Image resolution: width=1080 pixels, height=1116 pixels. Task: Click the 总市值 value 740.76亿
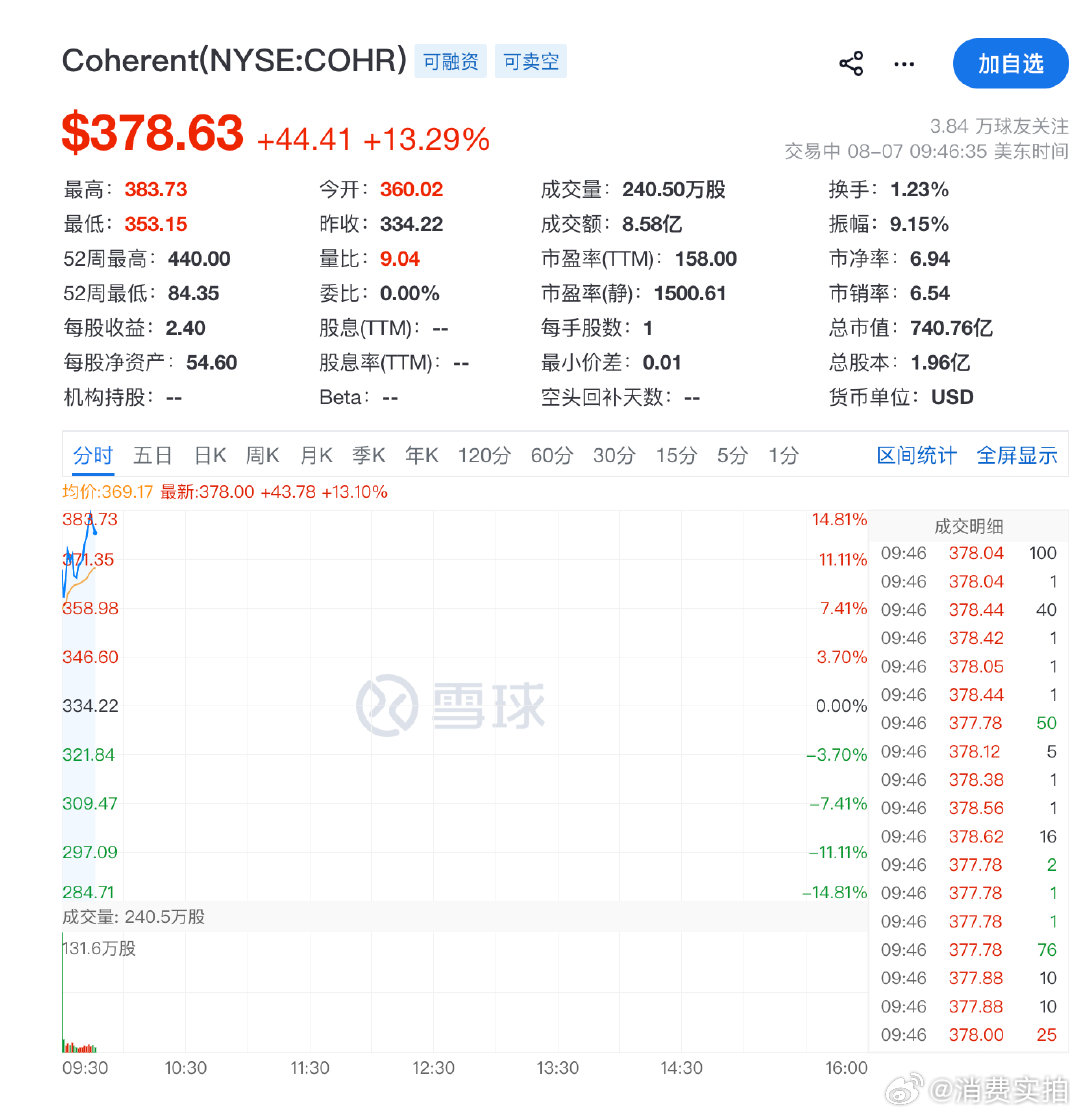click(x=951, y=328)
